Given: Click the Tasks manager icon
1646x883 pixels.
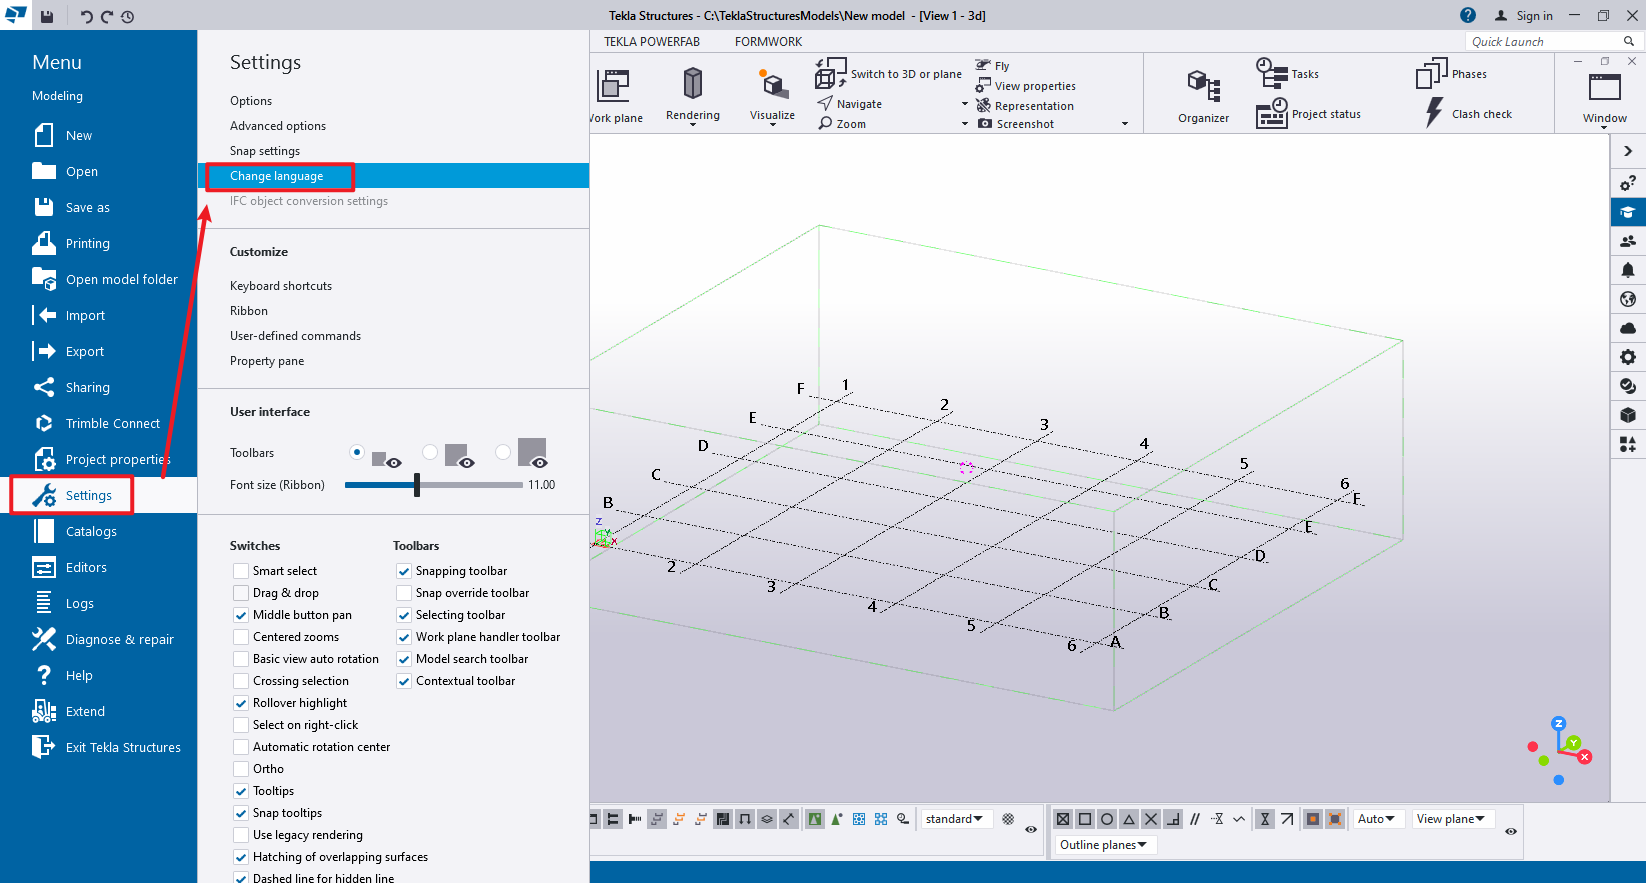Looking at the screenshot, I should tap(1272, 73).
